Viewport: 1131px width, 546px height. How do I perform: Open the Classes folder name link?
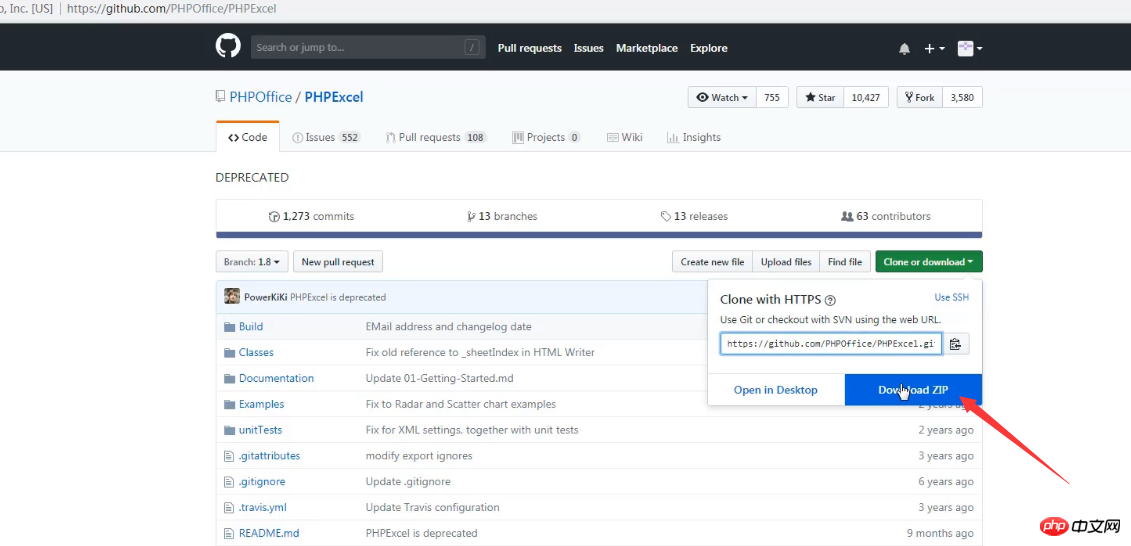pos(256,353)
